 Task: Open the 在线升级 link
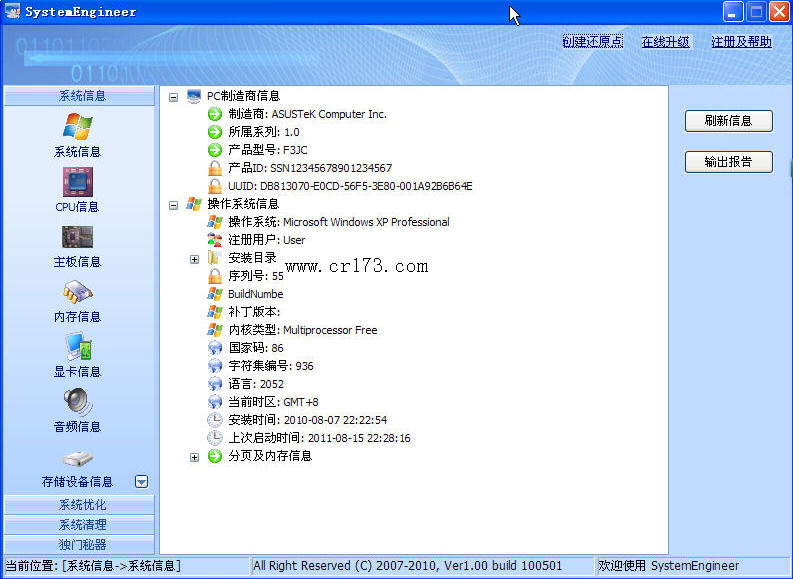pyautogui.click(x=666, y=42)
